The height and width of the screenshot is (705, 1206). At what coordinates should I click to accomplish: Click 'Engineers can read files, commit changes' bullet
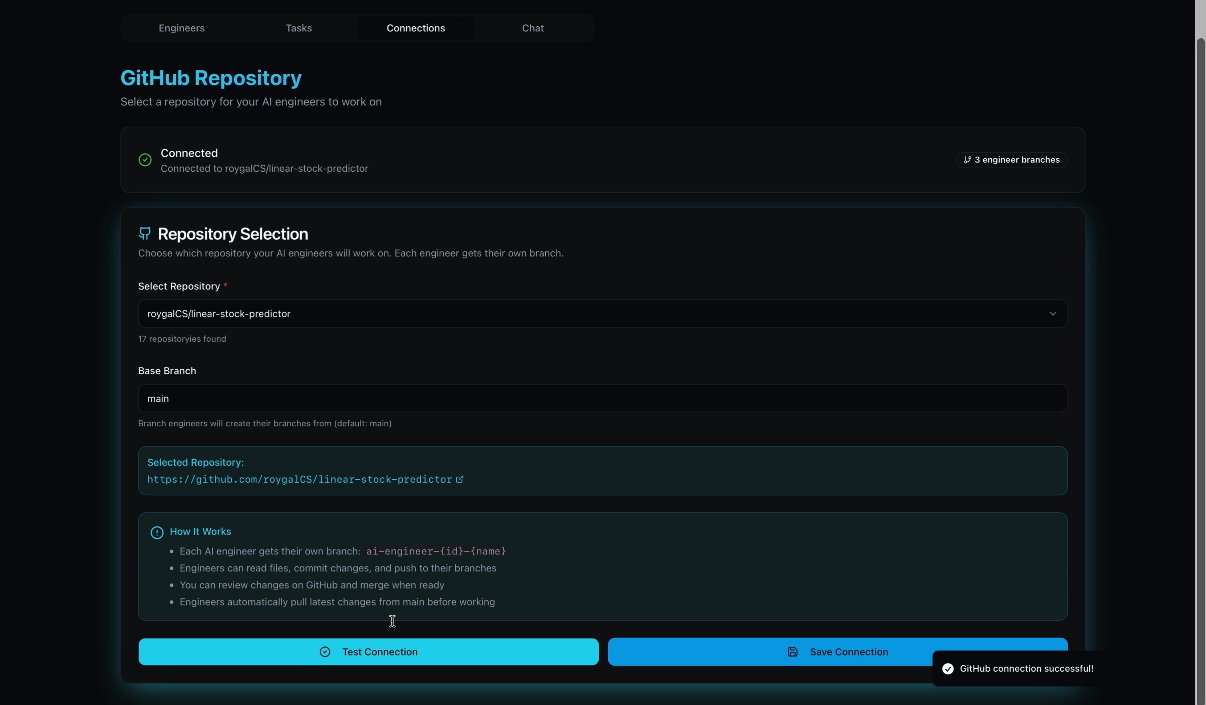[x=338, y=568]
